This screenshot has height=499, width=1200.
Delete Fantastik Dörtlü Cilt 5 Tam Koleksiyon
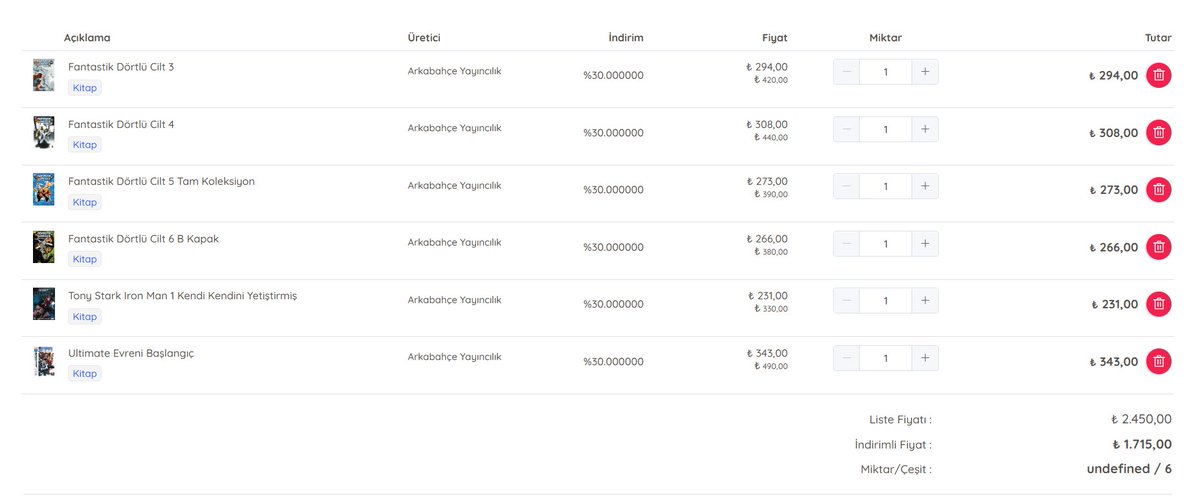point(1158,189)
